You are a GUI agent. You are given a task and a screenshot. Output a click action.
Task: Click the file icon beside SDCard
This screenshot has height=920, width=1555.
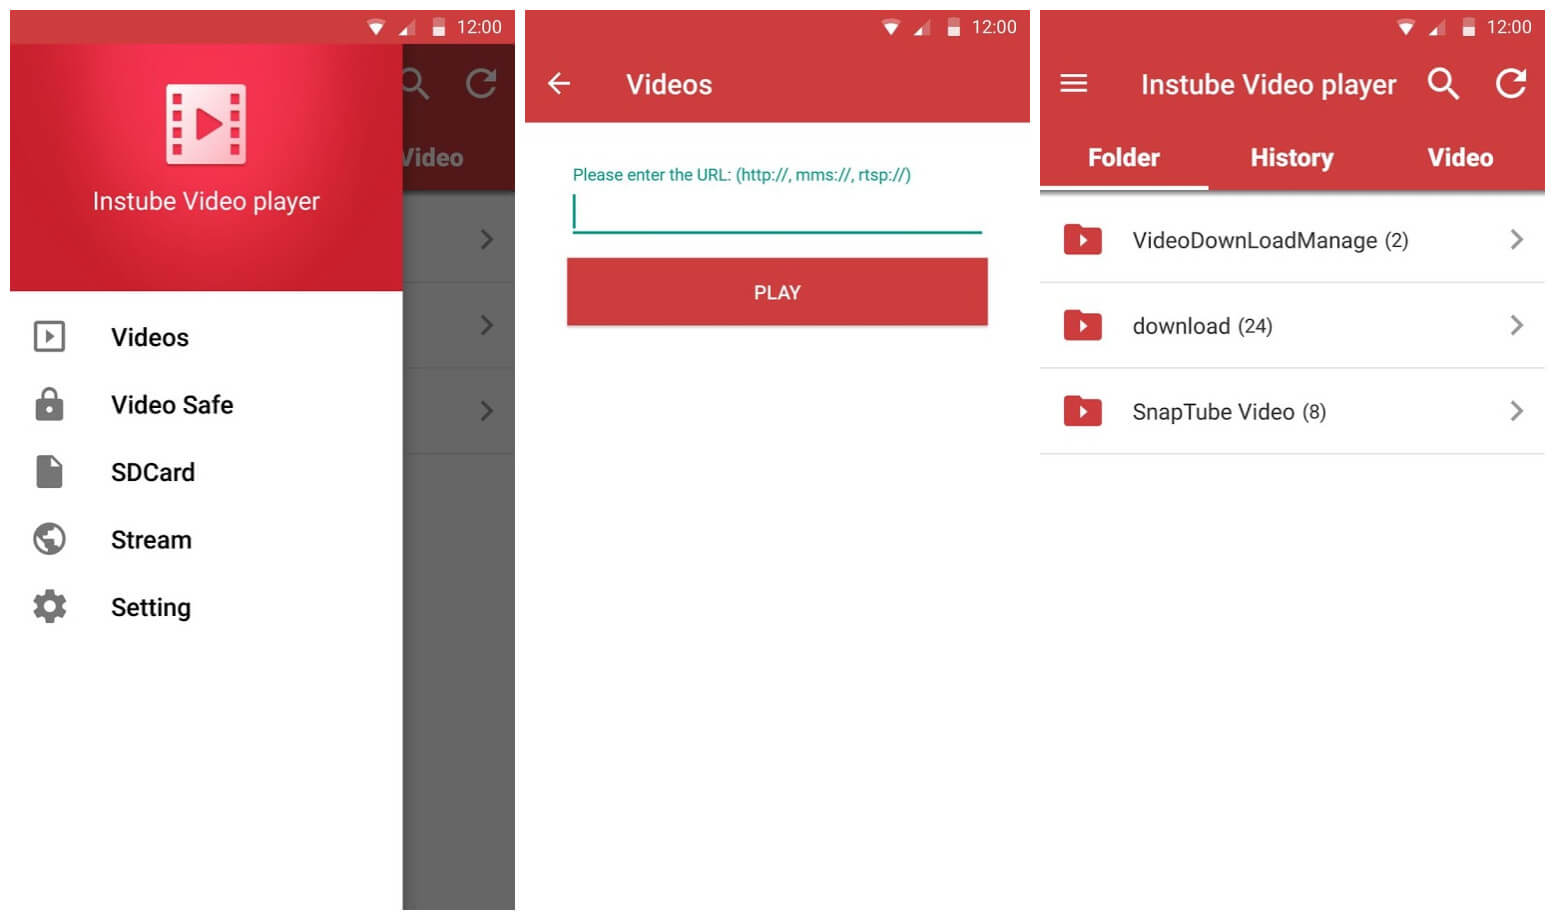(49, 472)
